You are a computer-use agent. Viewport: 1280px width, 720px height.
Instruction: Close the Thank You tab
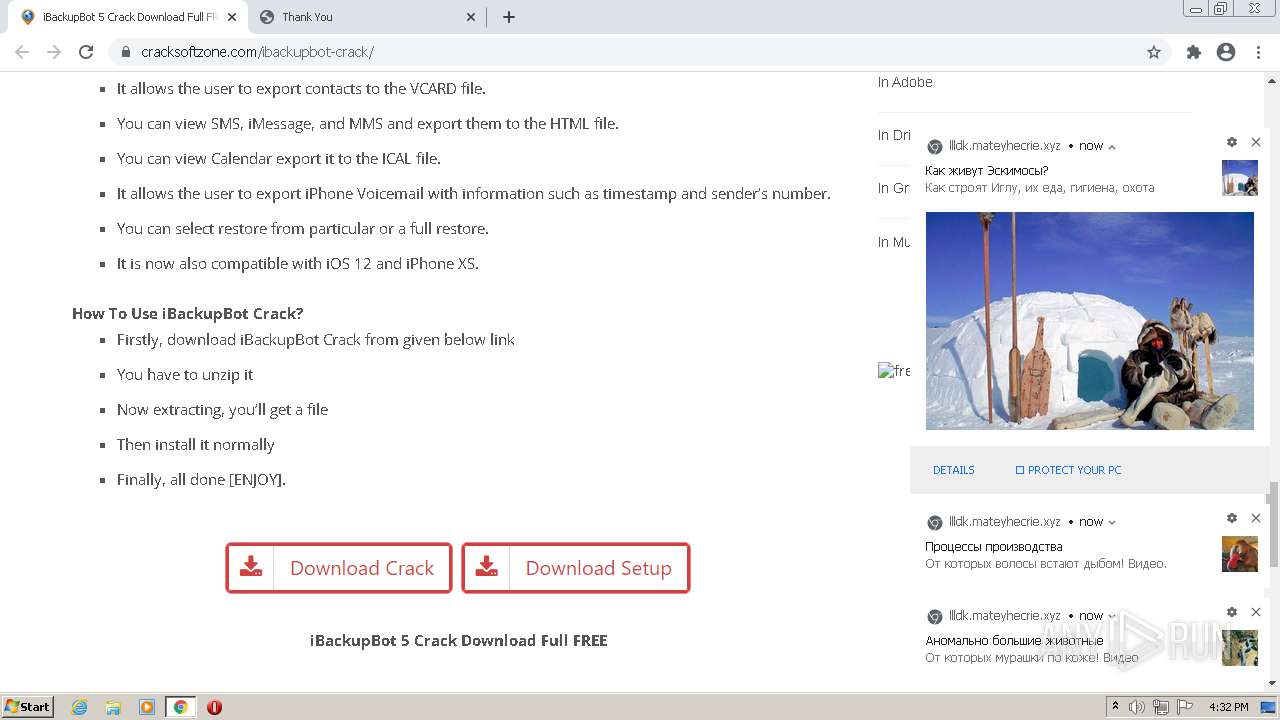tap(472, 17)
